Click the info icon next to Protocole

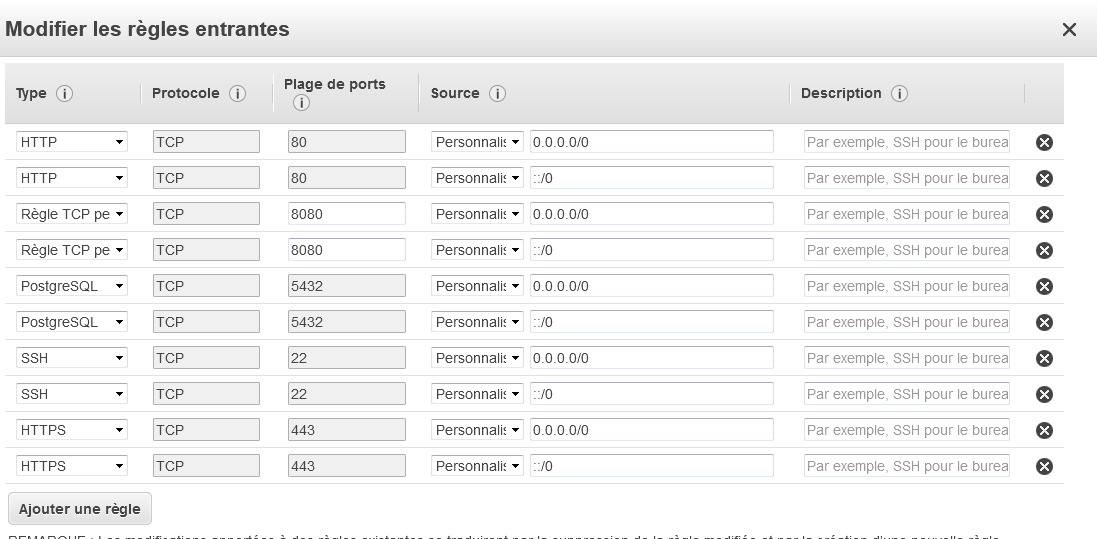tap(237, 94)
